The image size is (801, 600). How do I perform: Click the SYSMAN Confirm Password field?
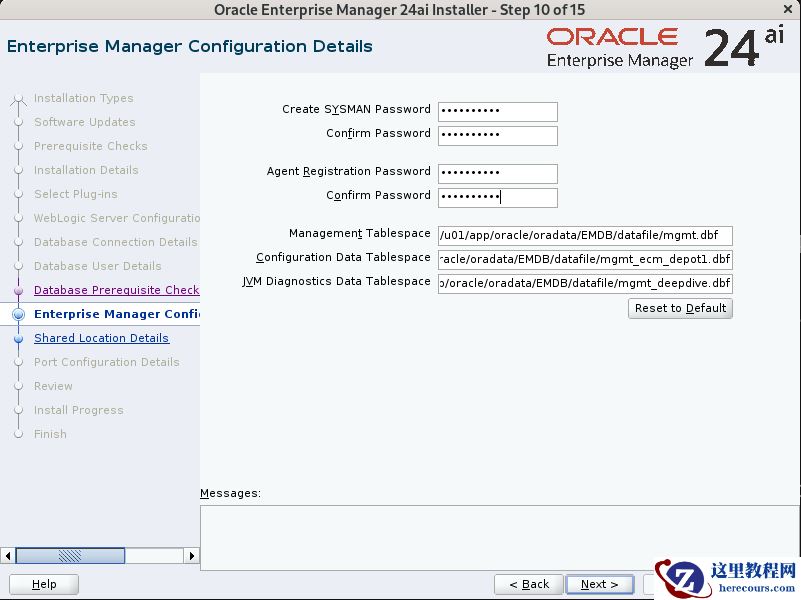coord(498,135)
